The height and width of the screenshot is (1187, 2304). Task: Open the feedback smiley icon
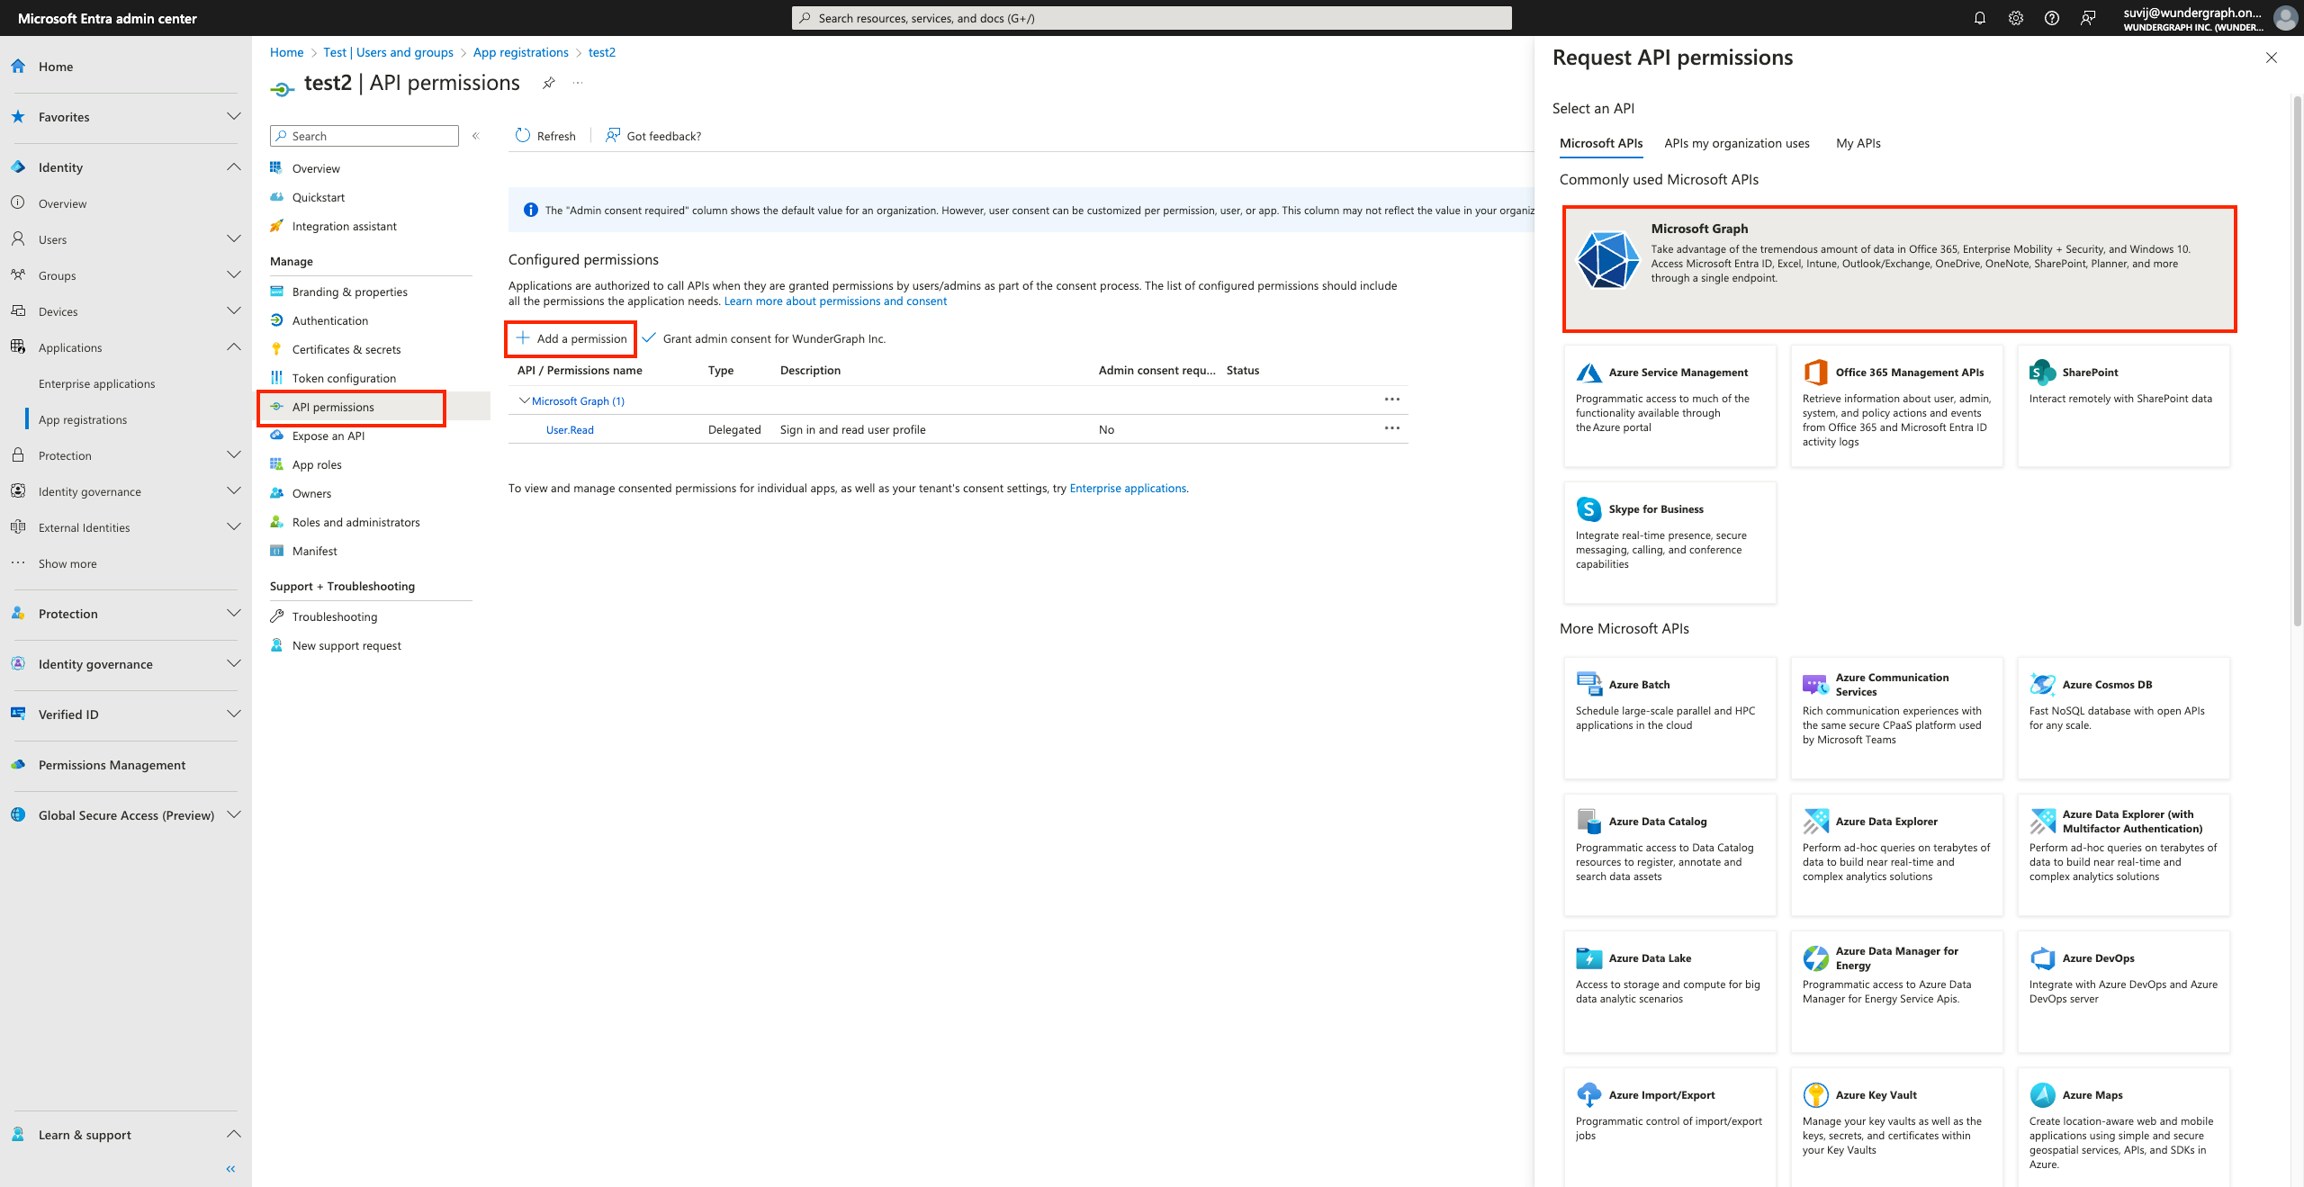point(2090,17)
